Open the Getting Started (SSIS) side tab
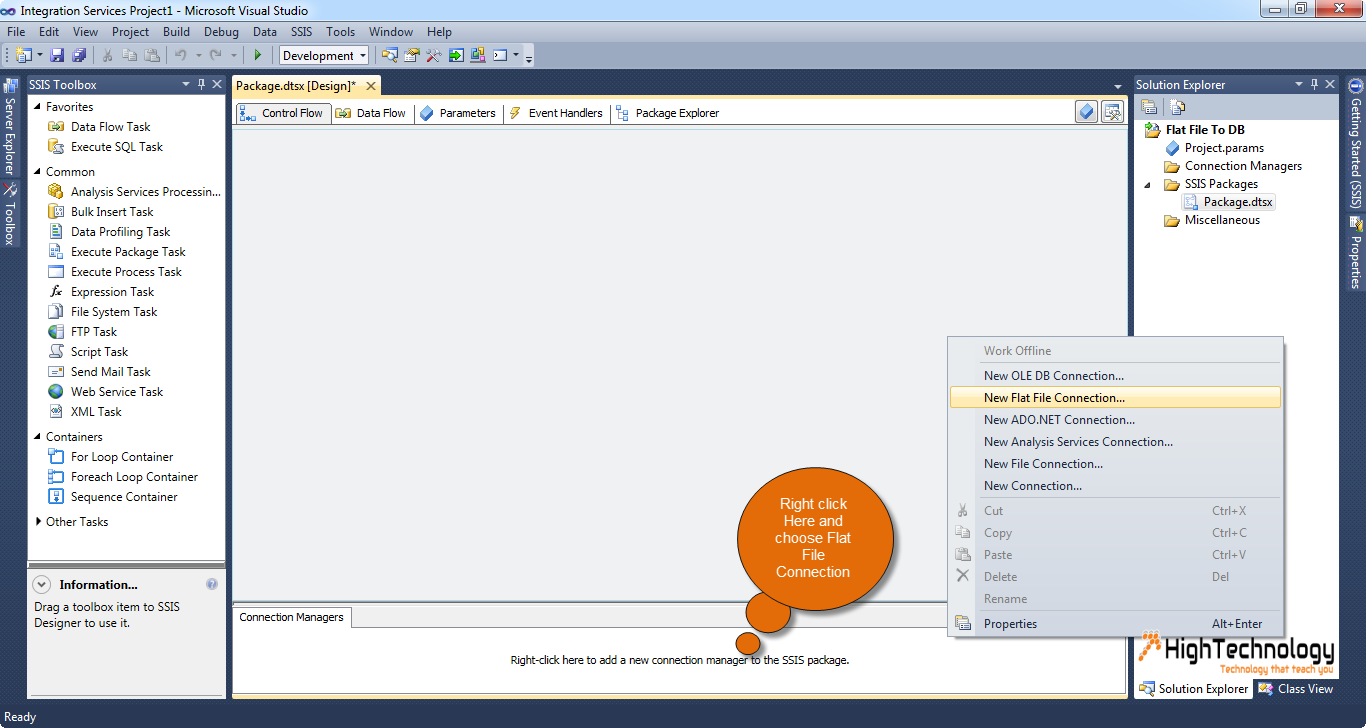The width and height of the screenshot is (1366, 728). [1356, 143]
